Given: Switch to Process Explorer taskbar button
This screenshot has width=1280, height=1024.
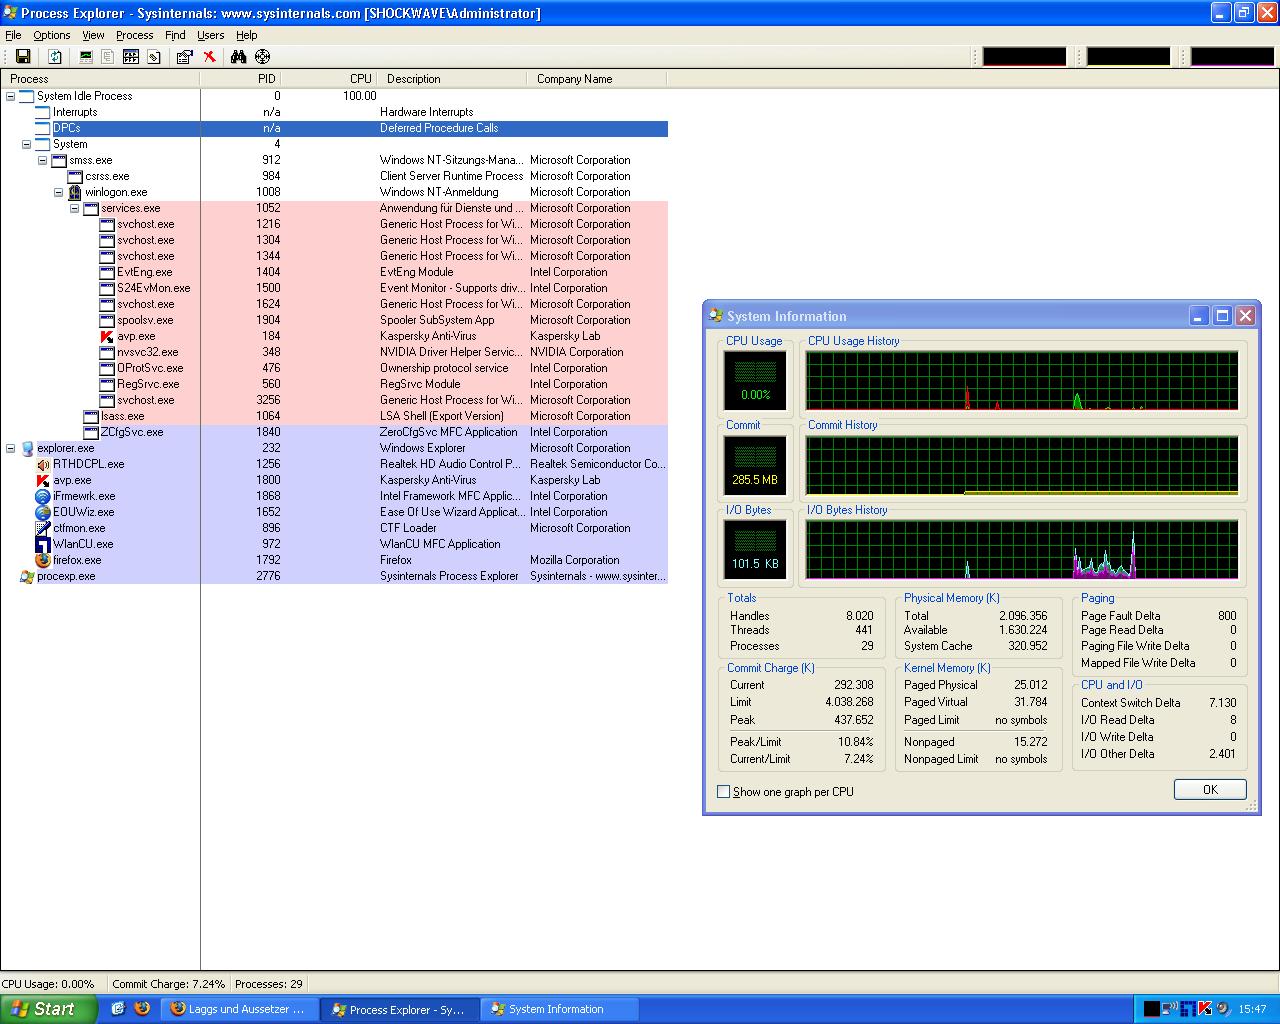Looking at the screenshot, I should click(x=400, y=1009).
